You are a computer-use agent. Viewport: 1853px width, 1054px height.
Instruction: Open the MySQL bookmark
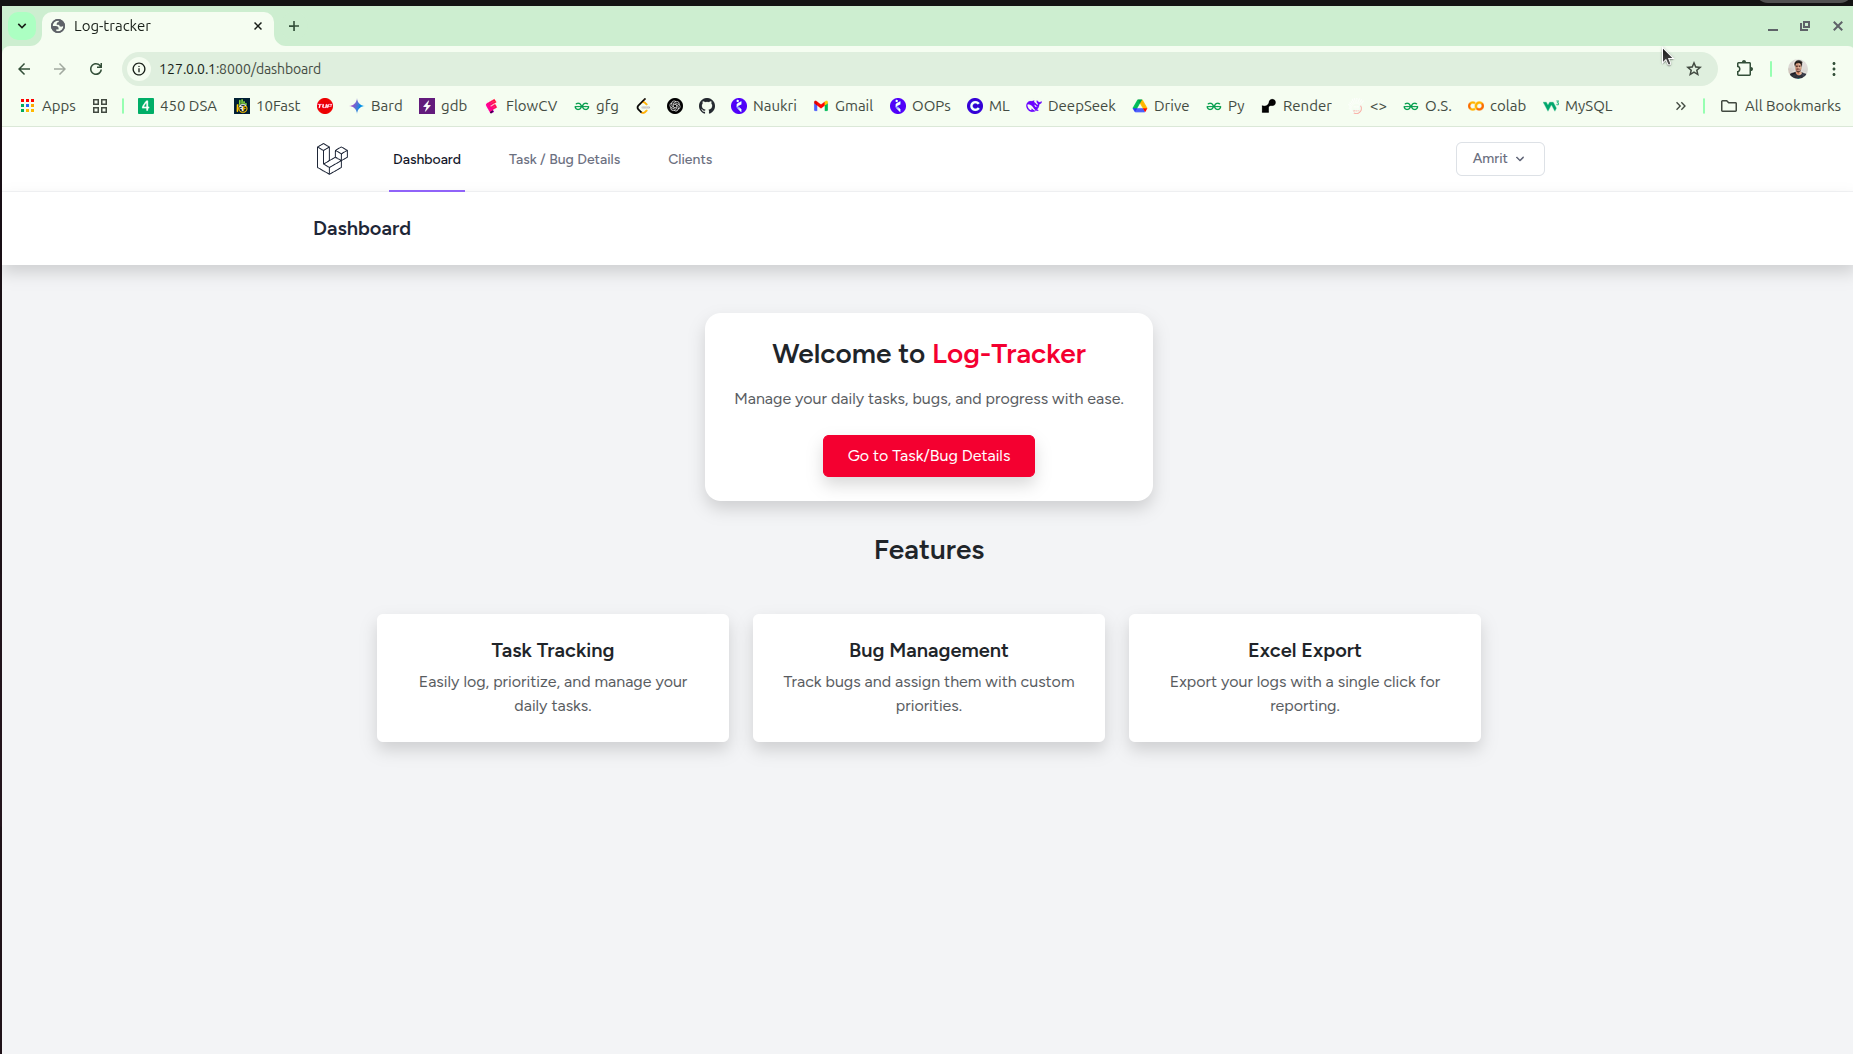pos(1578,106)
